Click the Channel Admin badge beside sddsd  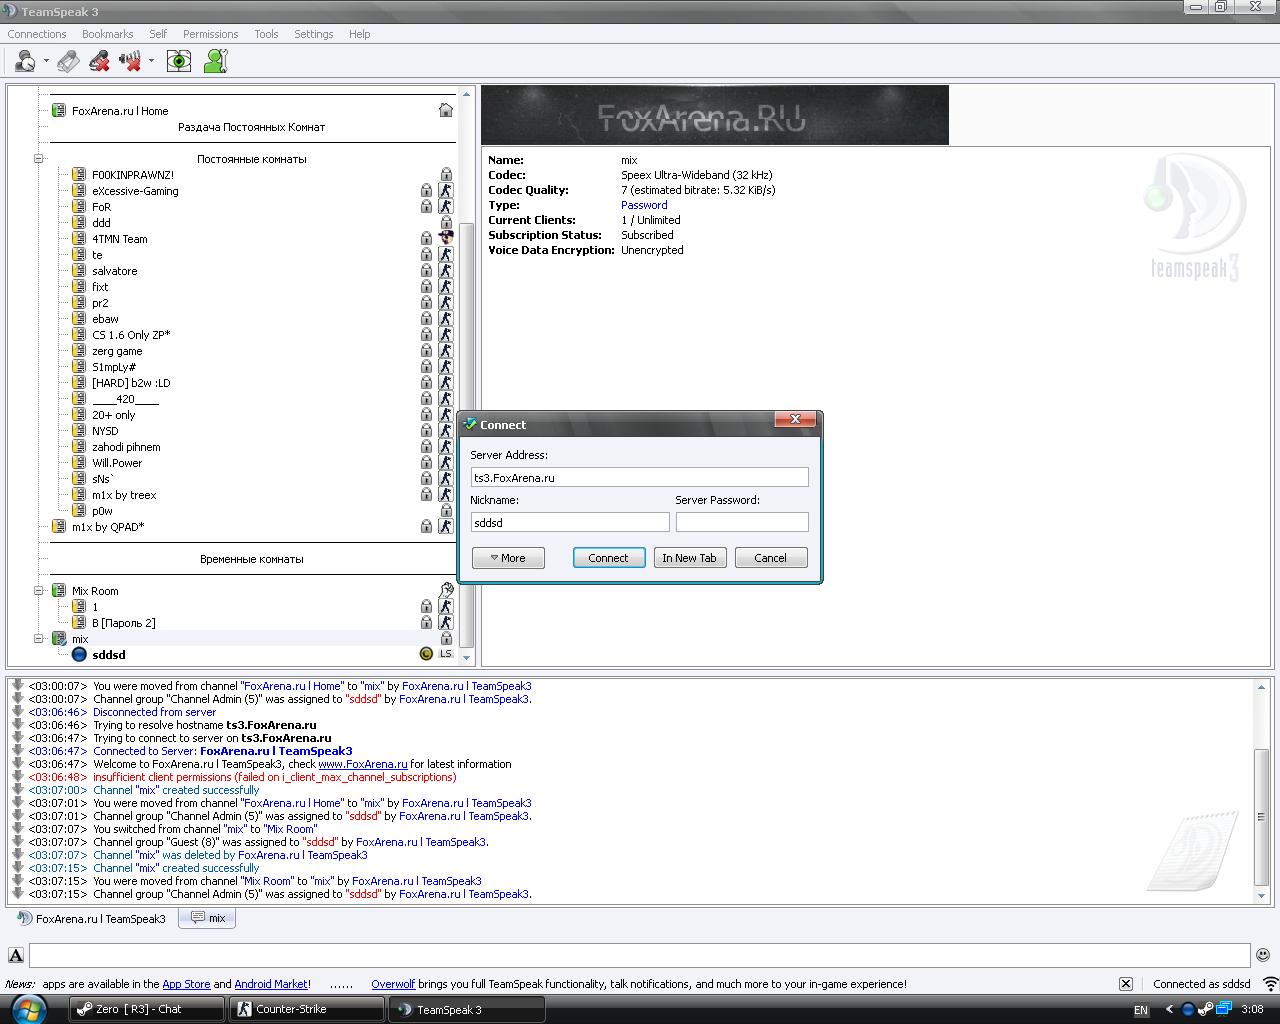click(x=426, y=654)
